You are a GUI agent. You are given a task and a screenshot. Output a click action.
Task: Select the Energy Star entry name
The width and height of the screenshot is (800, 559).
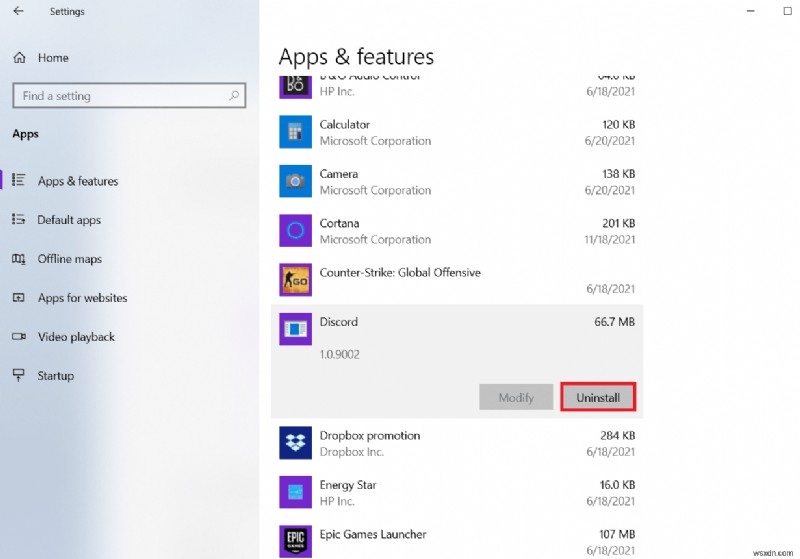(348, 485)
